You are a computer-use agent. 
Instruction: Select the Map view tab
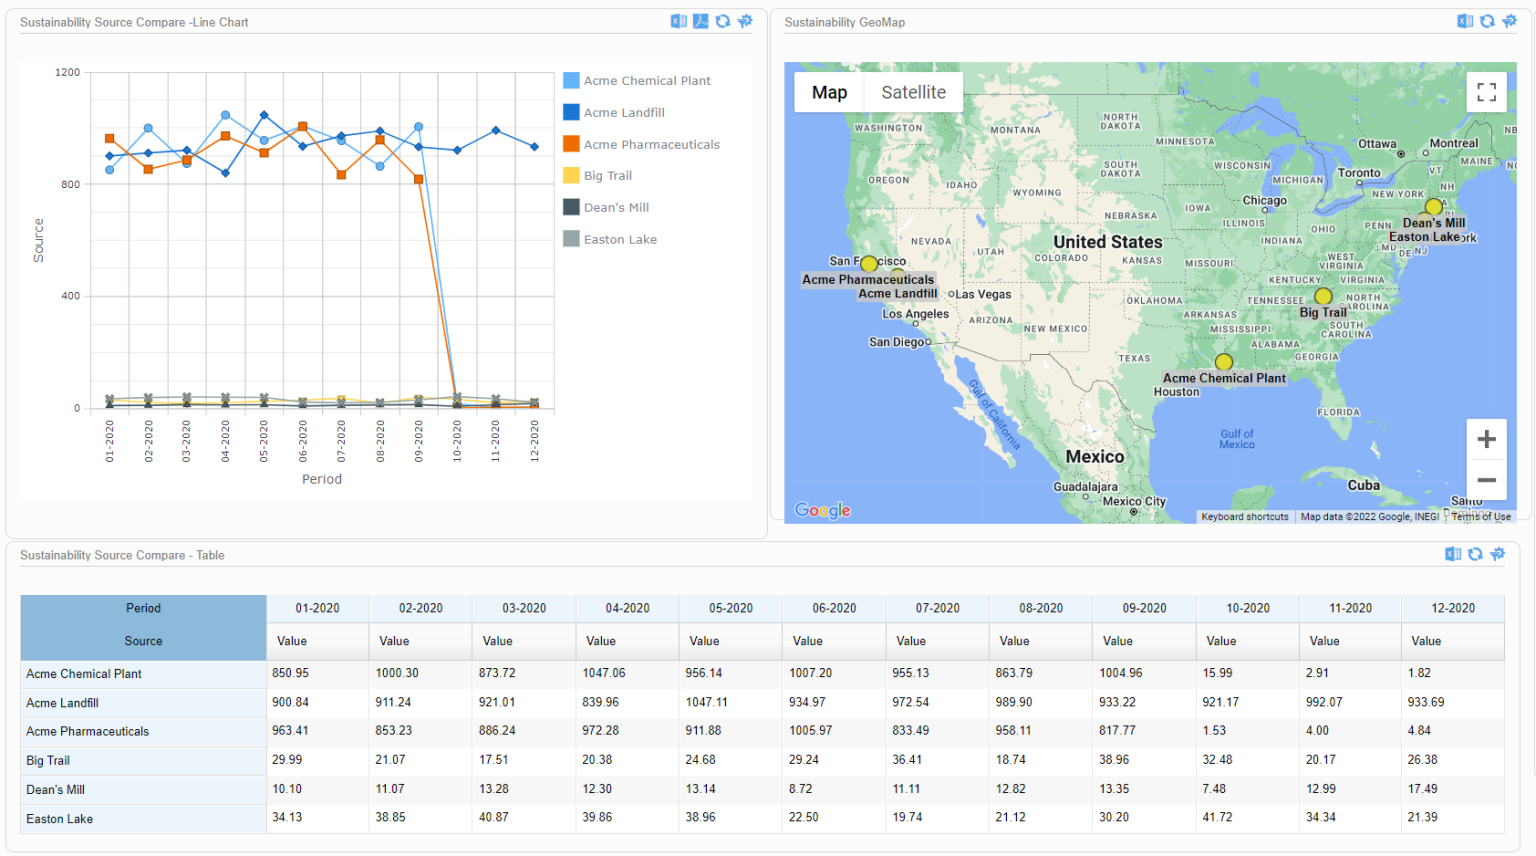pyautogui.click(x=829, y=91)
